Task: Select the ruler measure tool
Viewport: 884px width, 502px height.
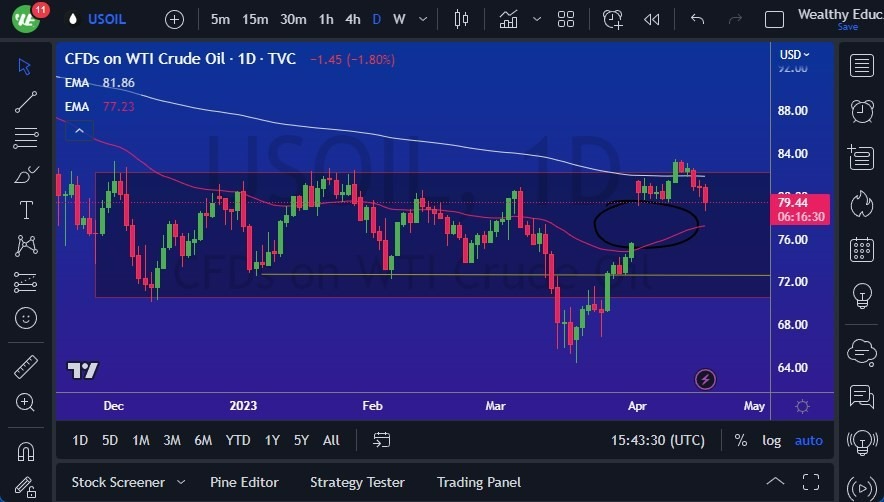Action: [x=26, y=367]
